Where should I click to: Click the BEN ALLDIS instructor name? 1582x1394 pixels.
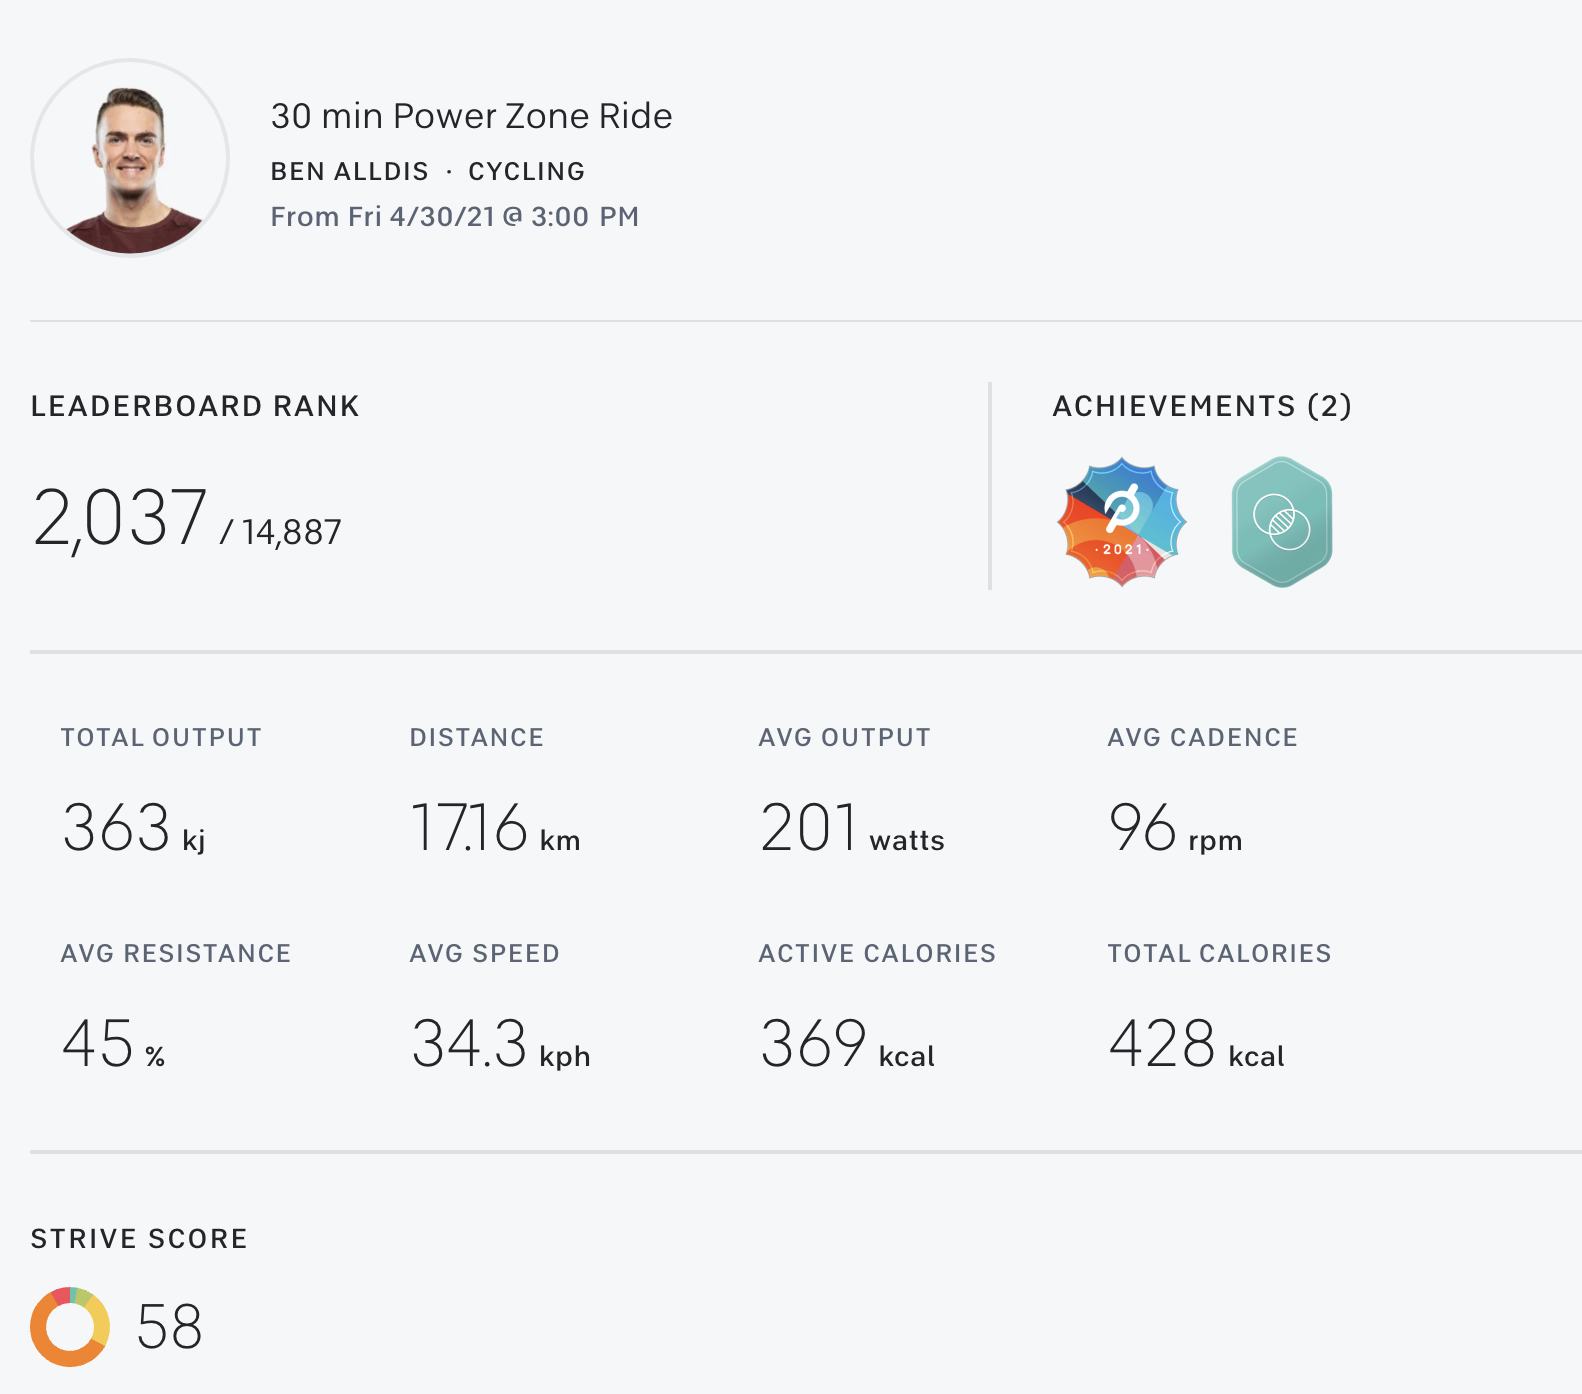pos(349,172)
